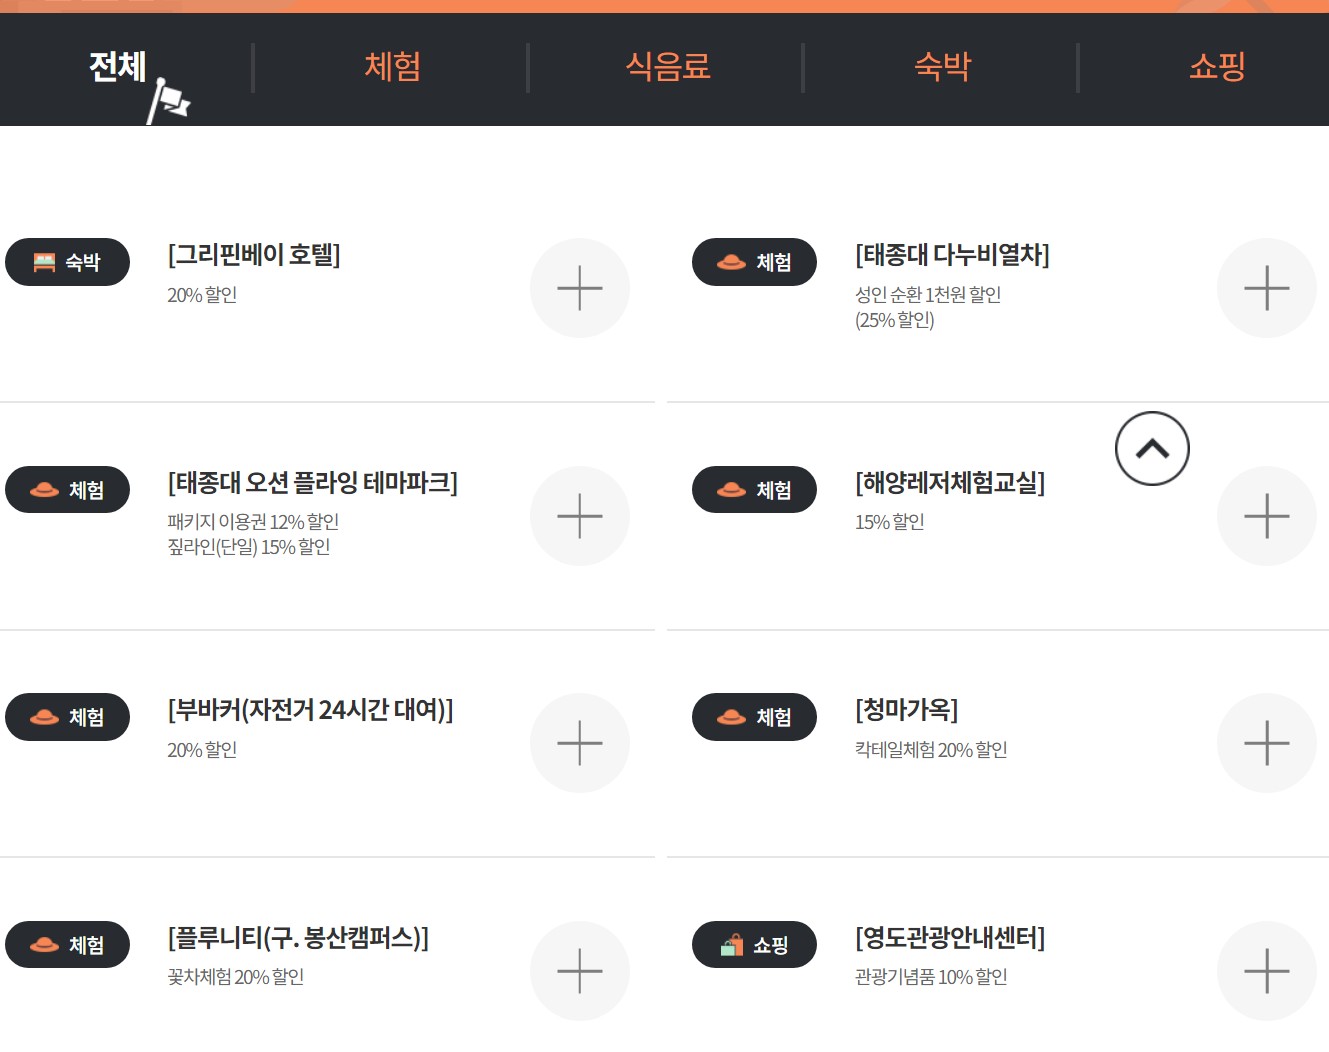Screen dimensions: 1329x1052
Task: Click the hat icon beside 태종대 다누비열차
Action: coord(731,262)
